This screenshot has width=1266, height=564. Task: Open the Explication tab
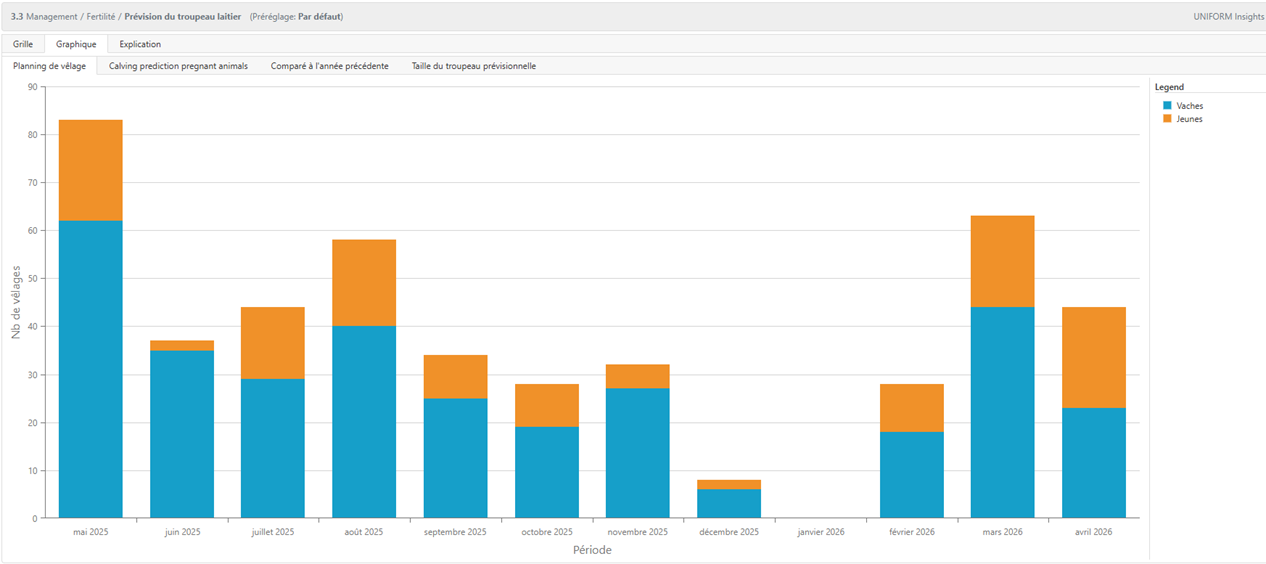click(x=140, y=44)
